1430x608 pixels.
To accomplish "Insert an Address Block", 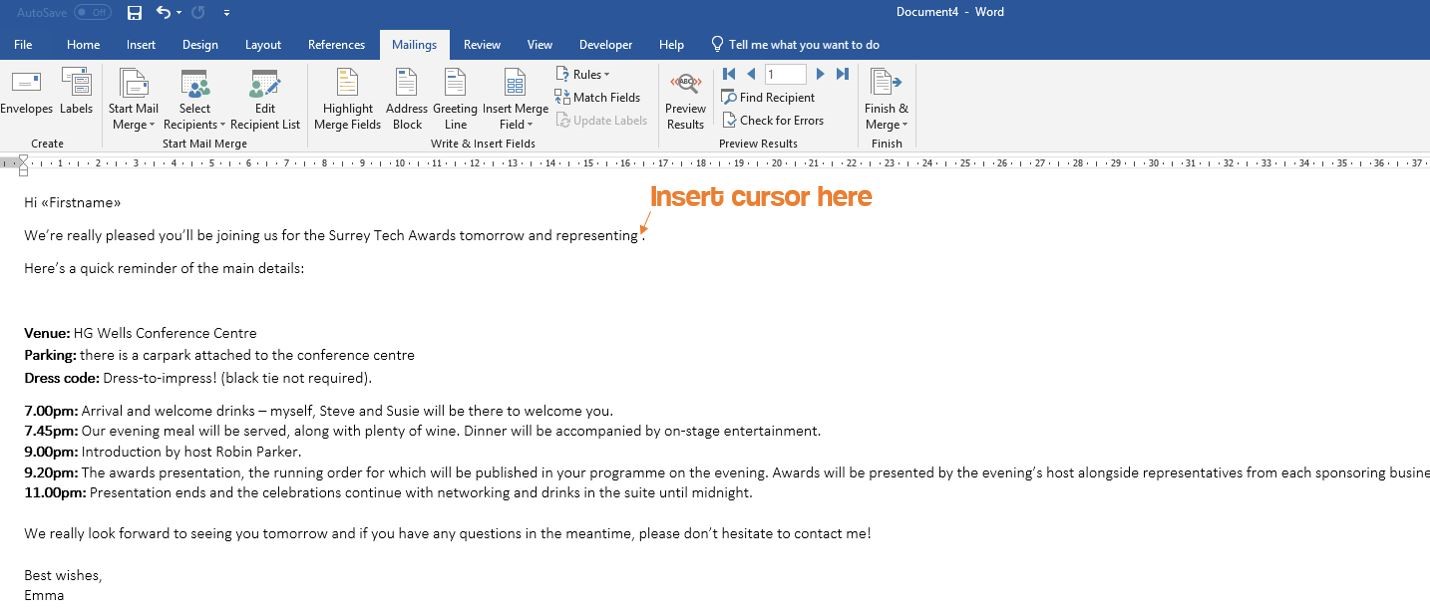I will (406, 99).
